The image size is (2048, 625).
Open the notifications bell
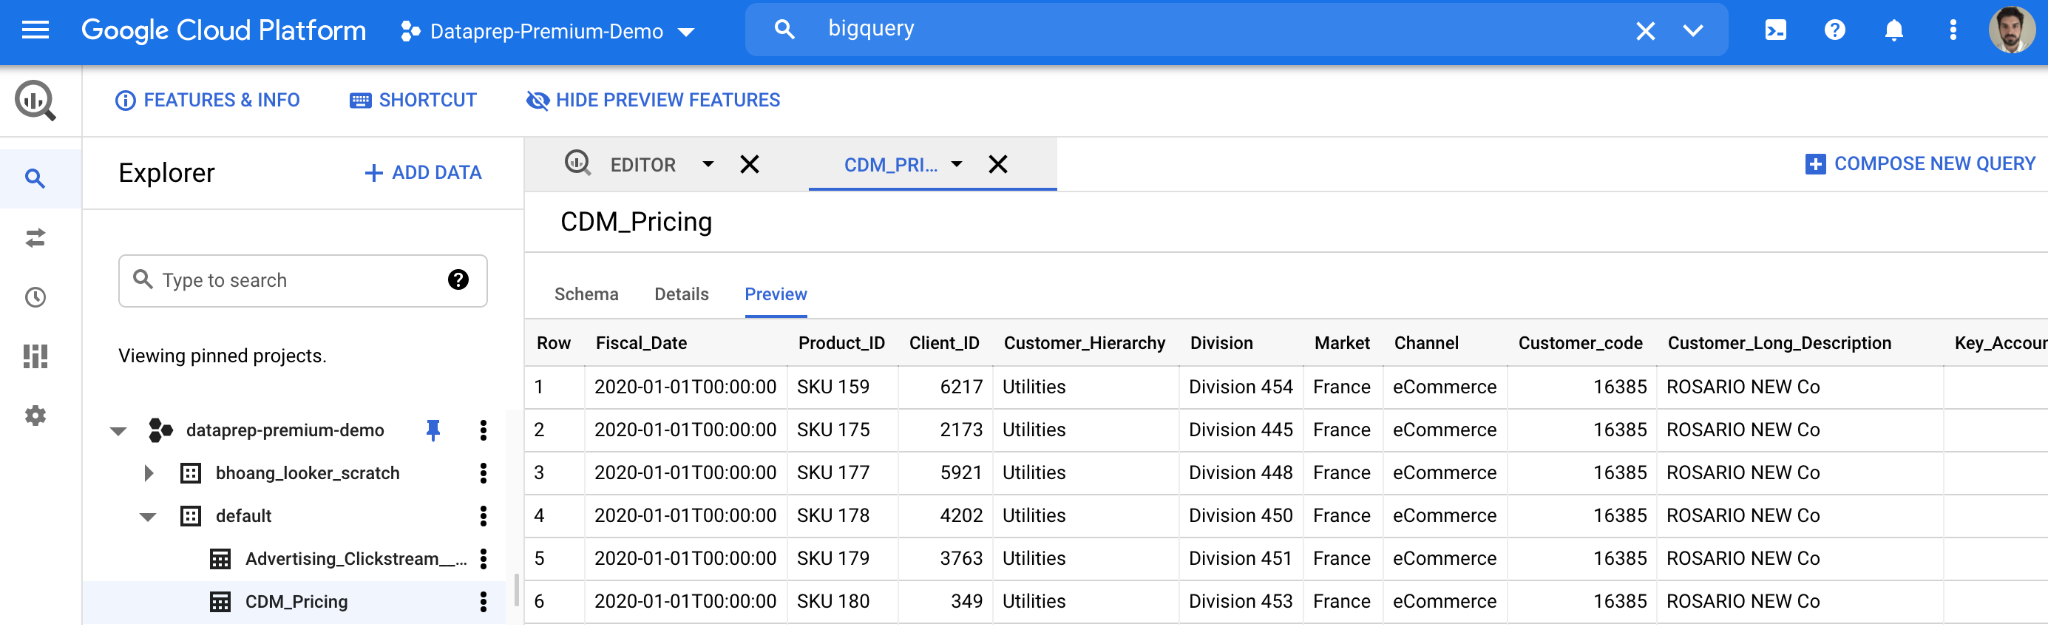point(1893,30)
